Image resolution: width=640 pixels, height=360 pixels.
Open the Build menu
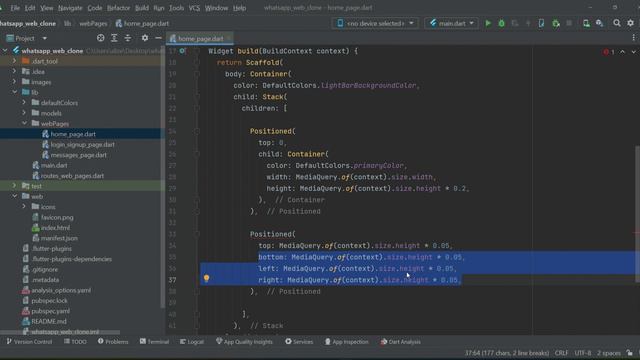coord(142,8)
